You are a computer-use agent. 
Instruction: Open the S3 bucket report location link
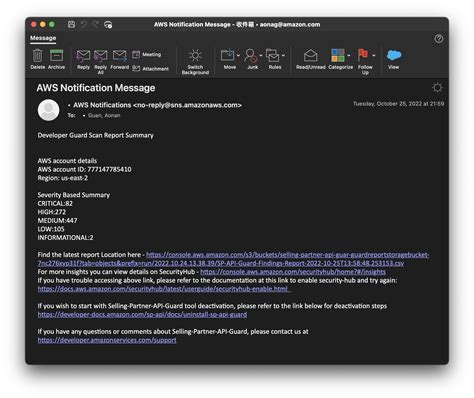pyautogui.click(x=233, y=259)
